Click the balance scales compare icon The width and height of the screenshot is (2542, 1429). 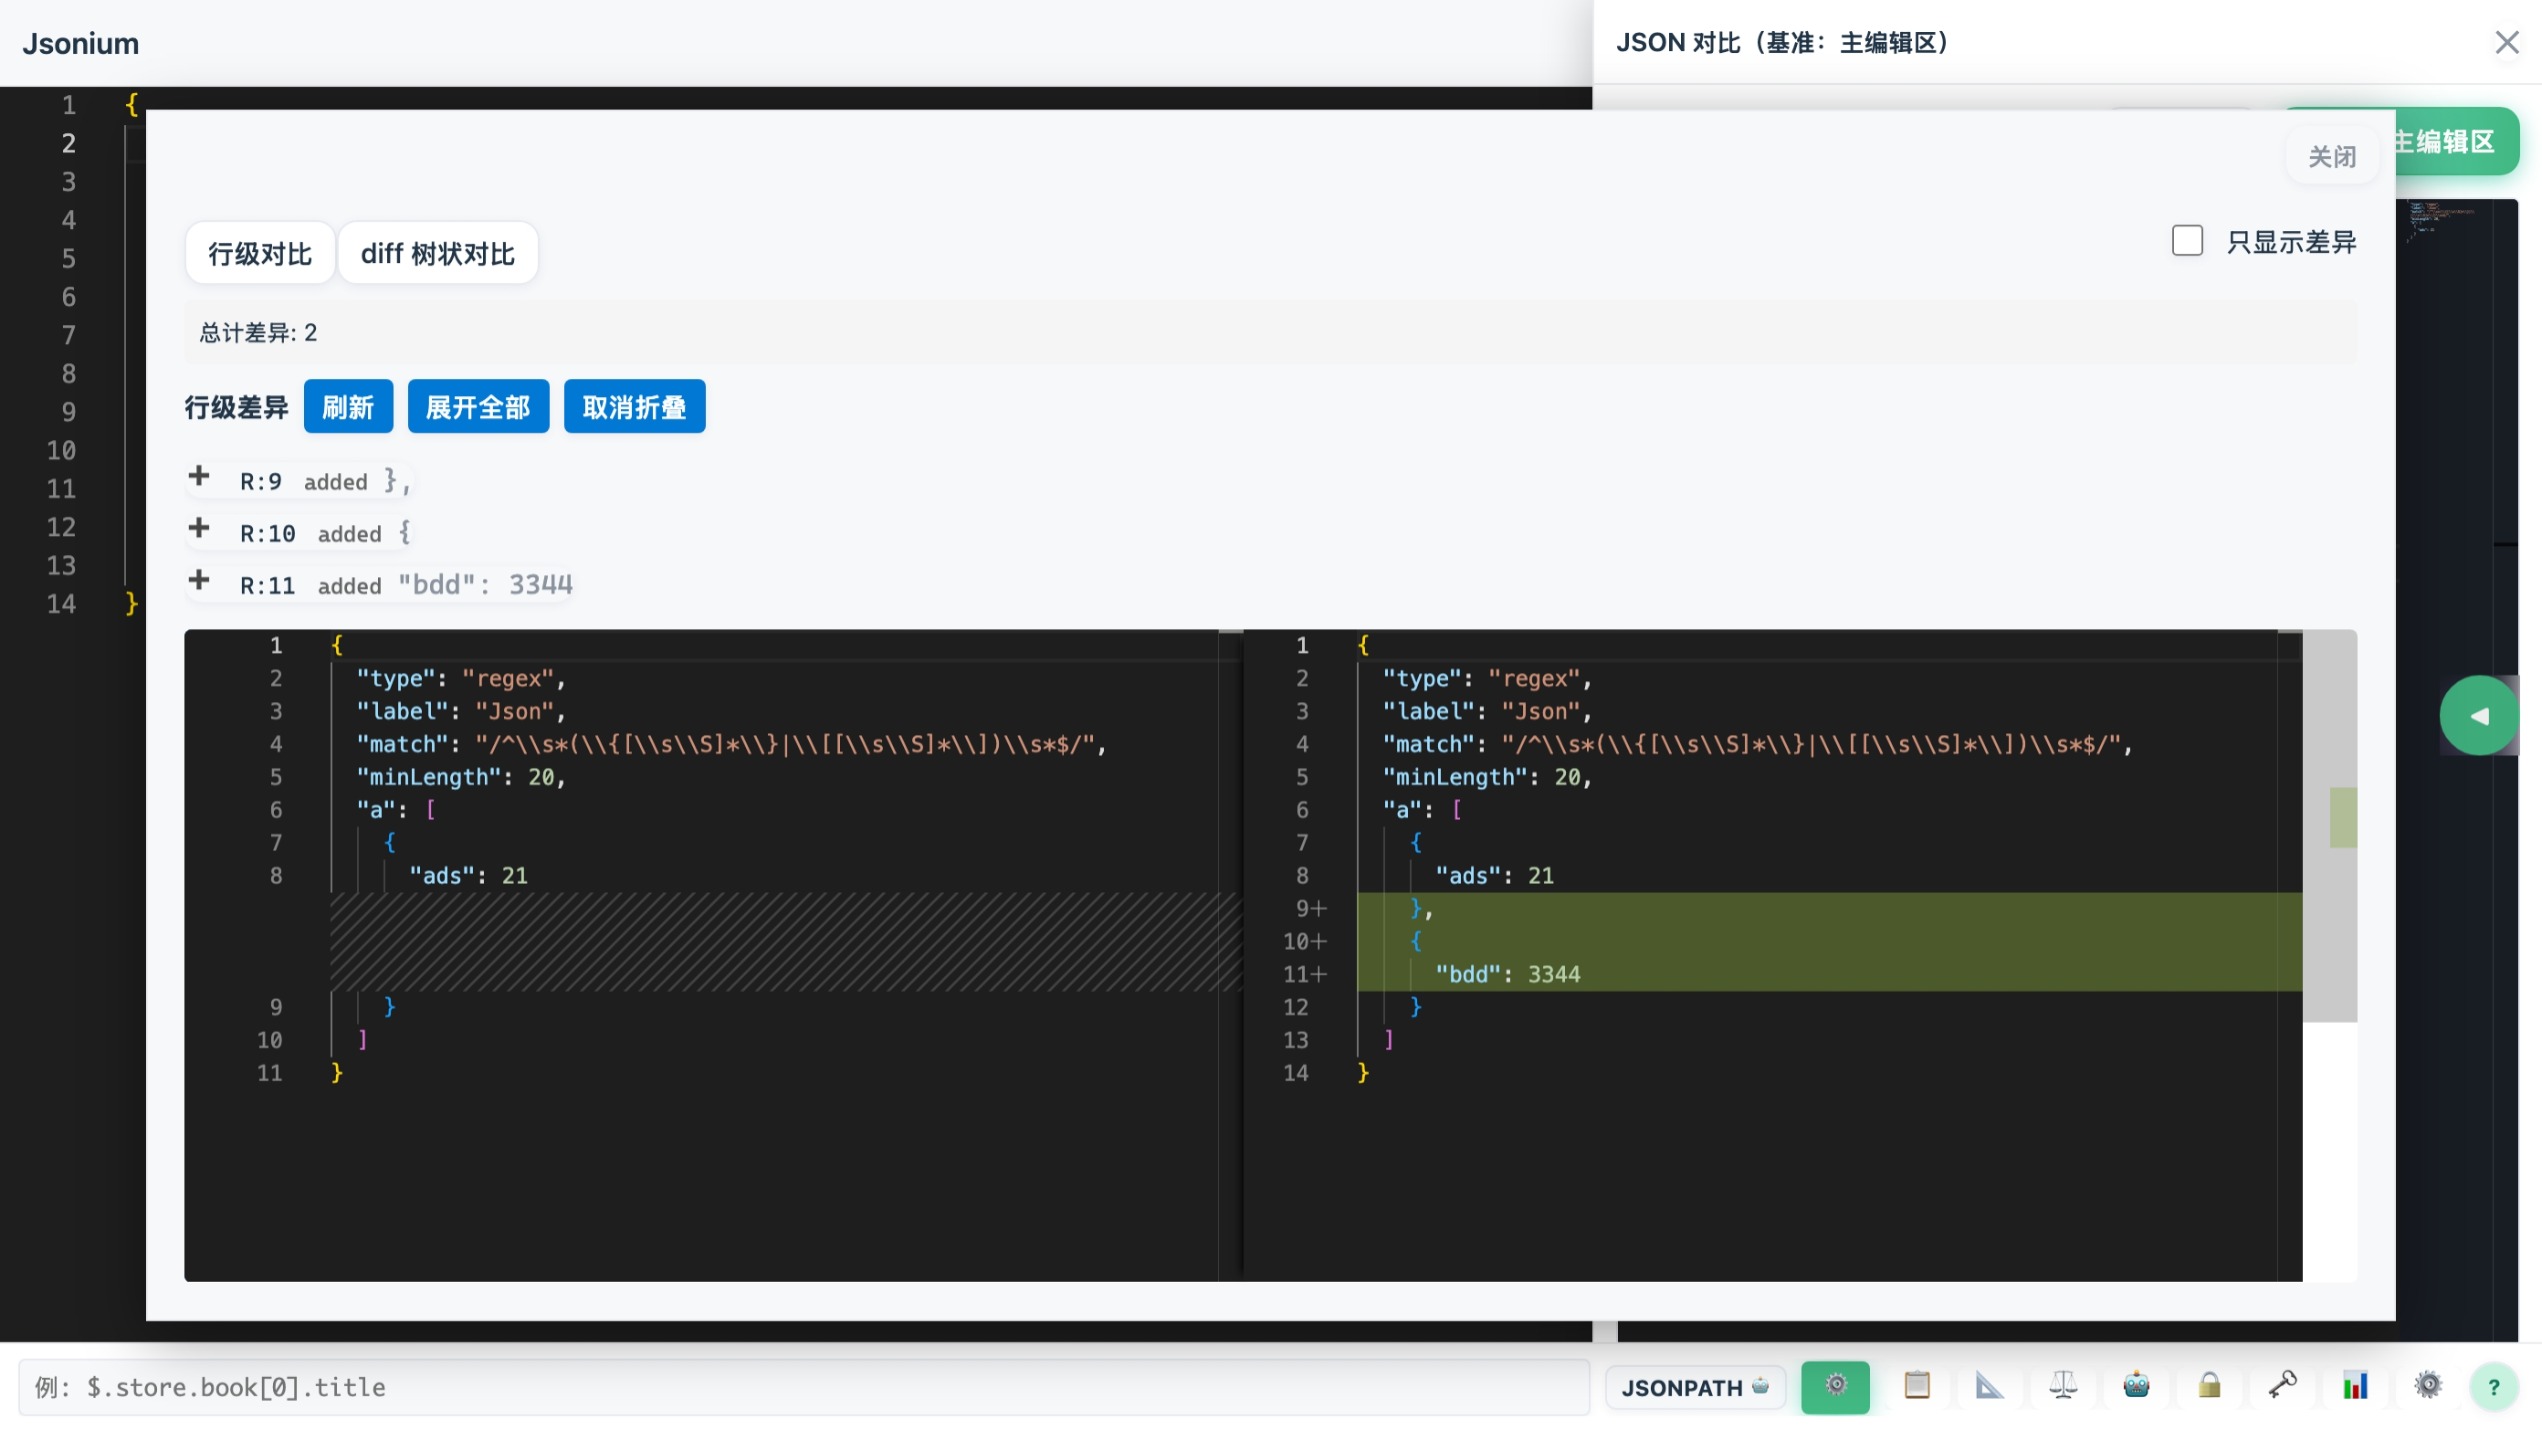coord(2062,1386)
